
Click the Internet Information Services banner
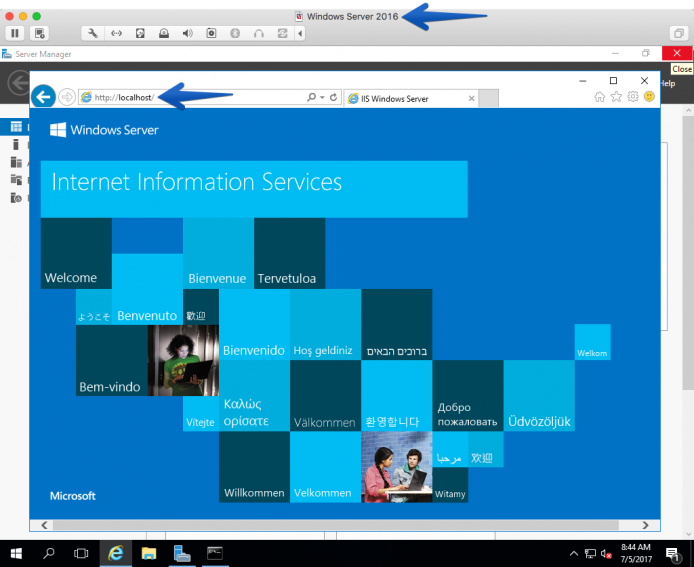click(254, 189)
